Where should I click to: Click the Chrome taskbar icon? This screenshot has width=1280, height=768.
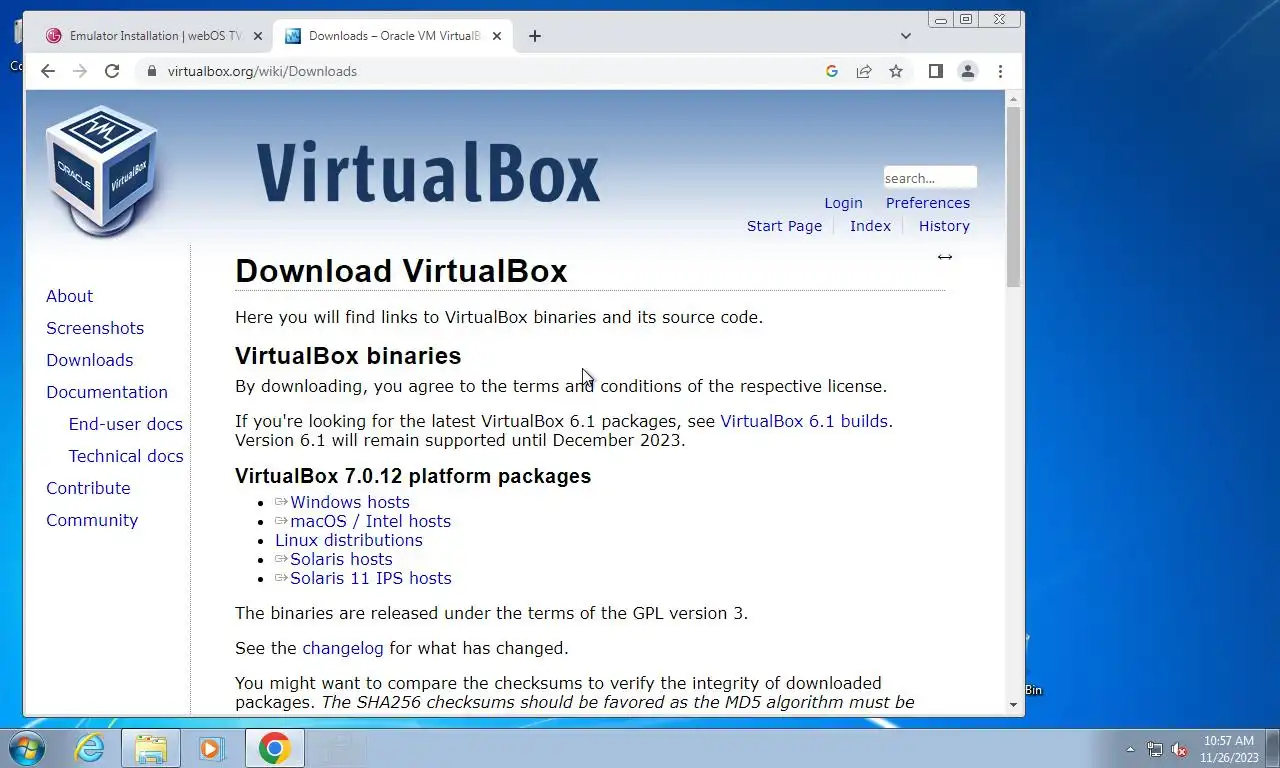point(274,748)
